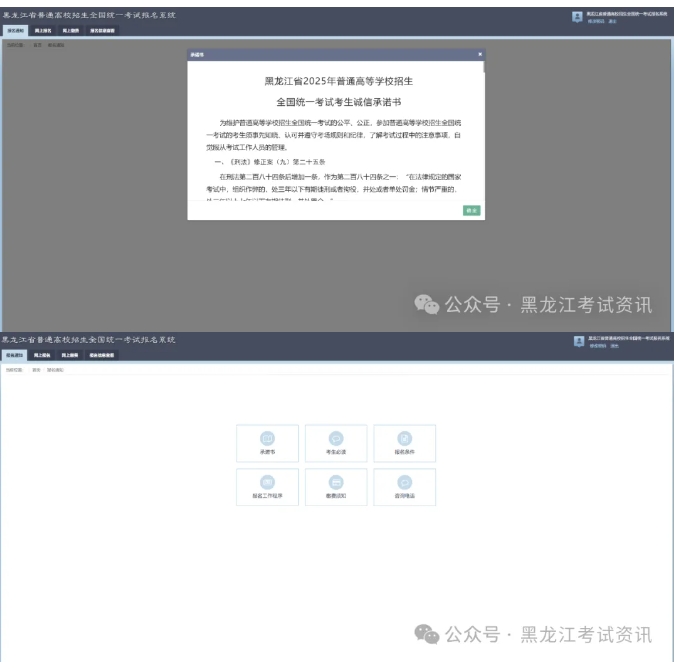Click 首页 breadcrumb on the tiles page
Screen dimensions: 677x669
tap(36, 370)
